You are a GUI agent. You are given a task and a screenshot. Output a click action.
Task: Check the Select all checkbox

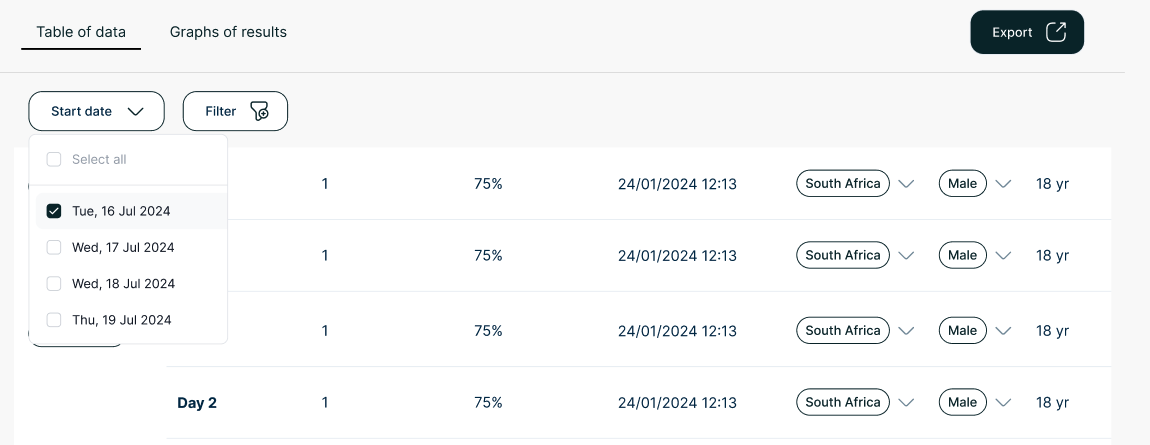pos(54,160)
